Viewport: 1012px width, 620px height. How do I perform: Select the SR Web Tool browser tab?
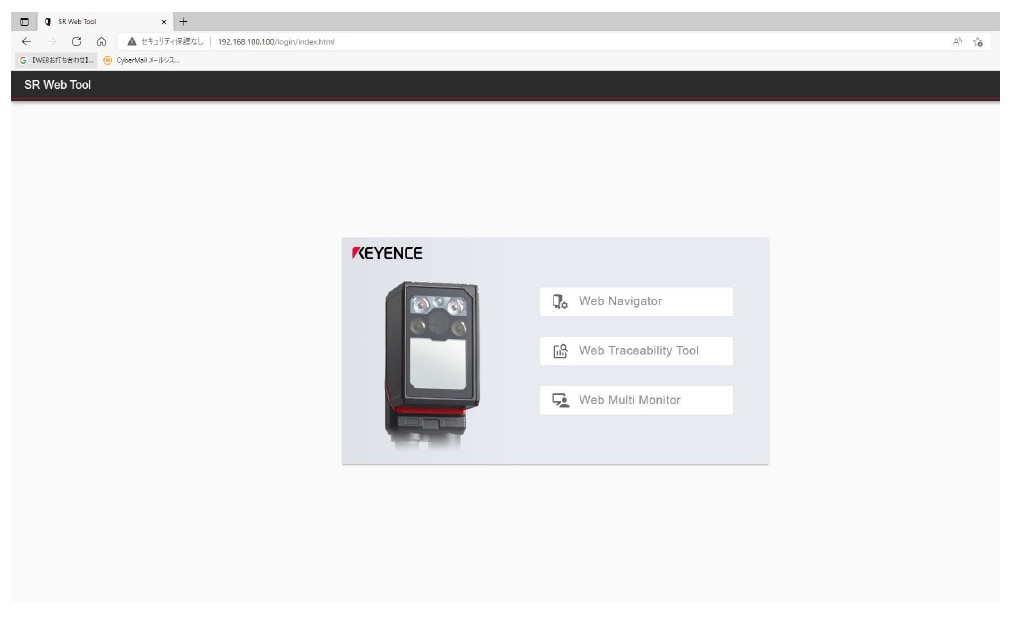click(105, 22)
